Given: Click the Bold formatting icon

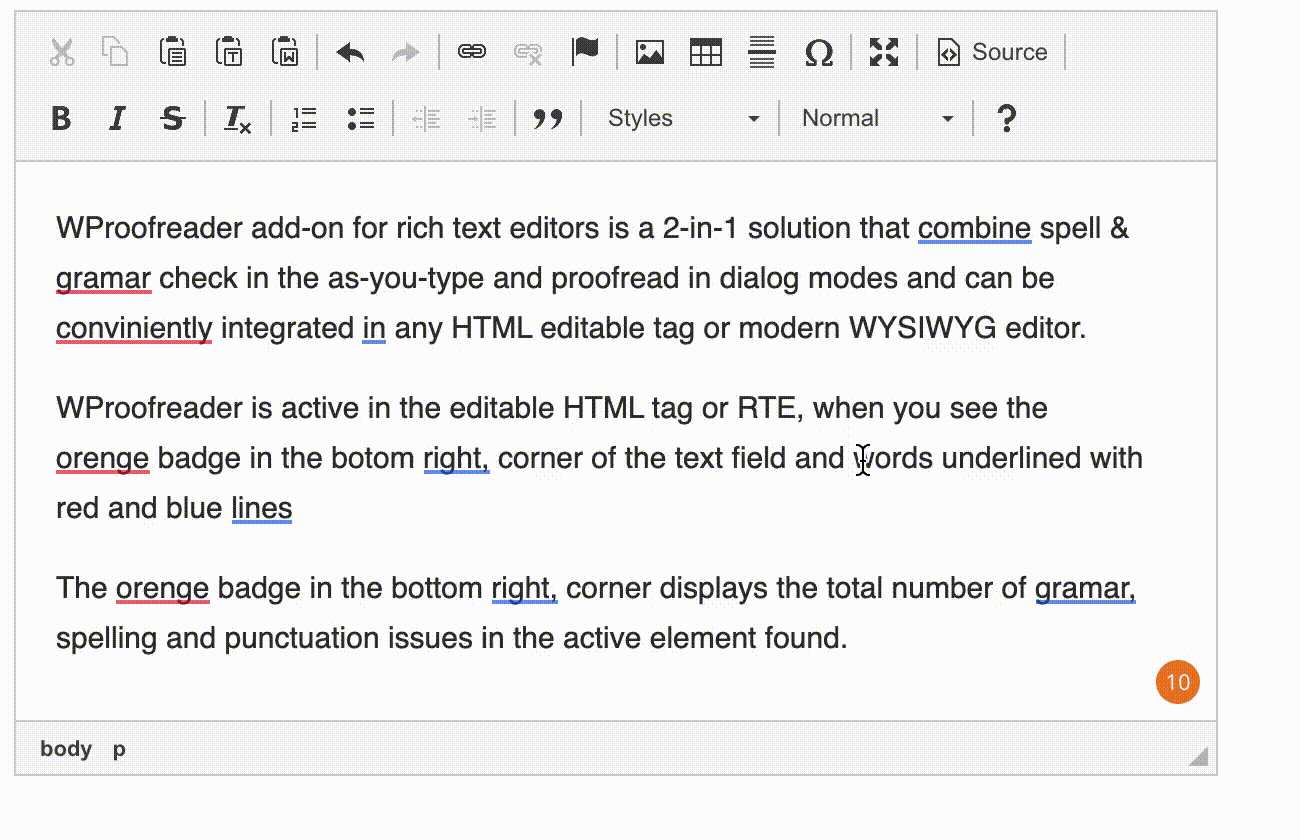Looking at the screenshot, I should 61,118.
